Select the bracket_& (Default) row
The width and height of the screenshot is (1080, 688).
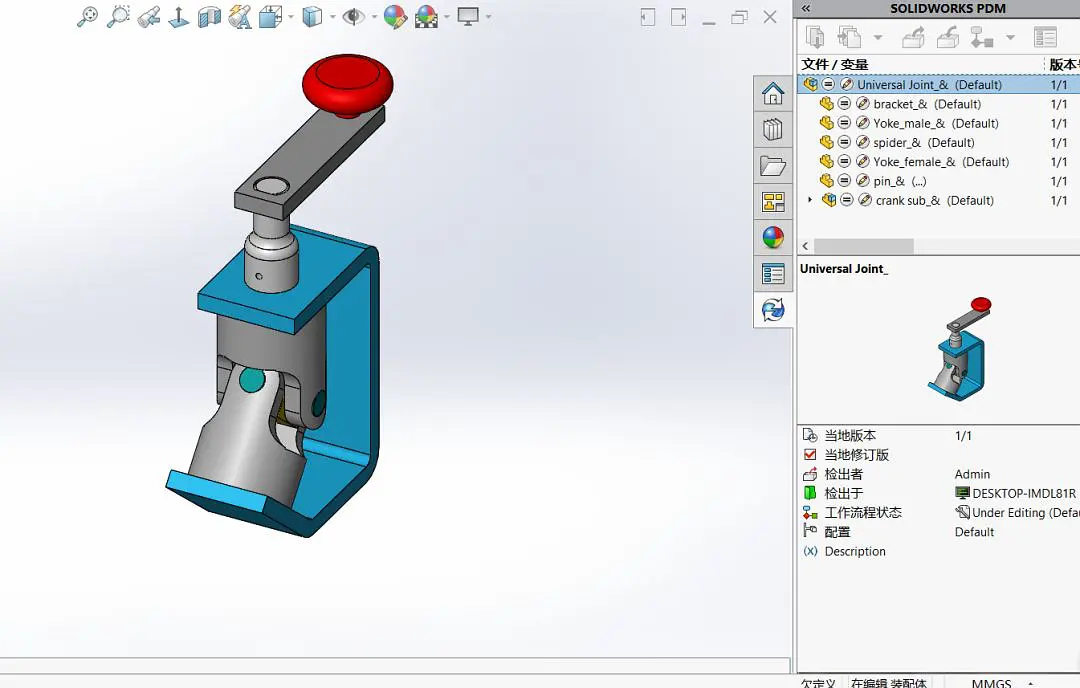(x=938, y=104)
